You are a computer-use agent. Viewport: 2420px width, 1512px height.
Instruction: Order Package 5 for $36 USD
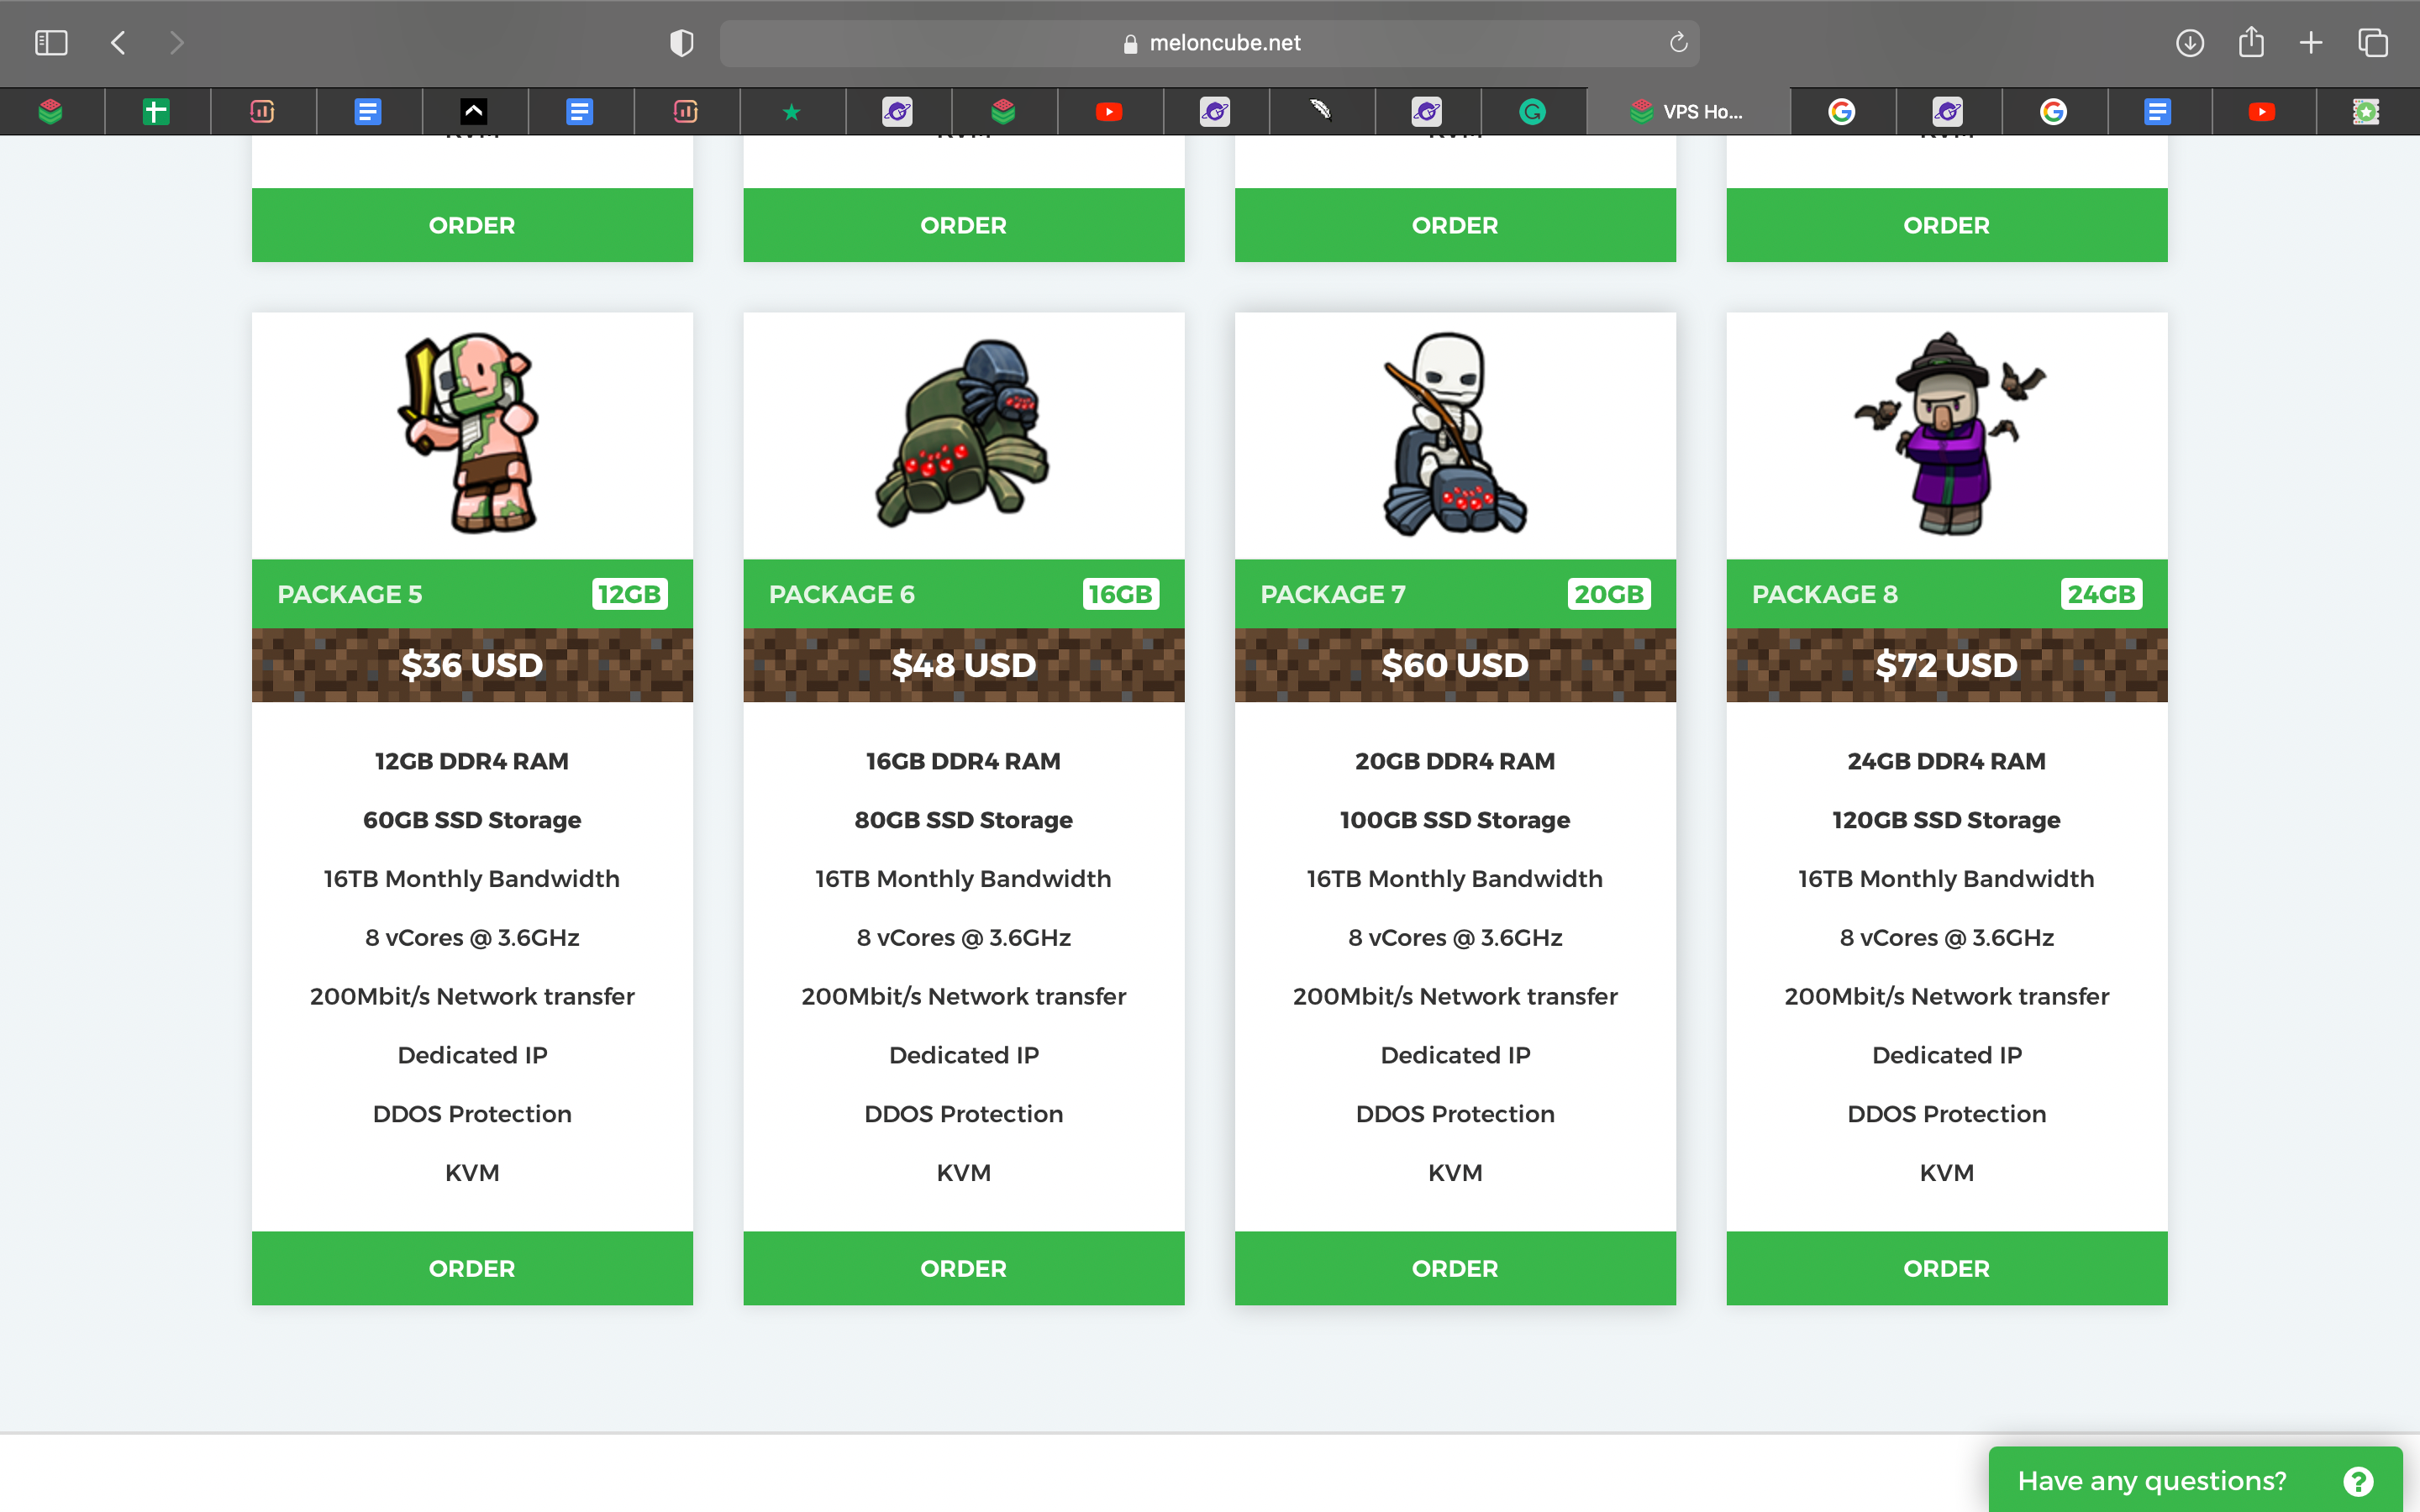[472, 1268]
